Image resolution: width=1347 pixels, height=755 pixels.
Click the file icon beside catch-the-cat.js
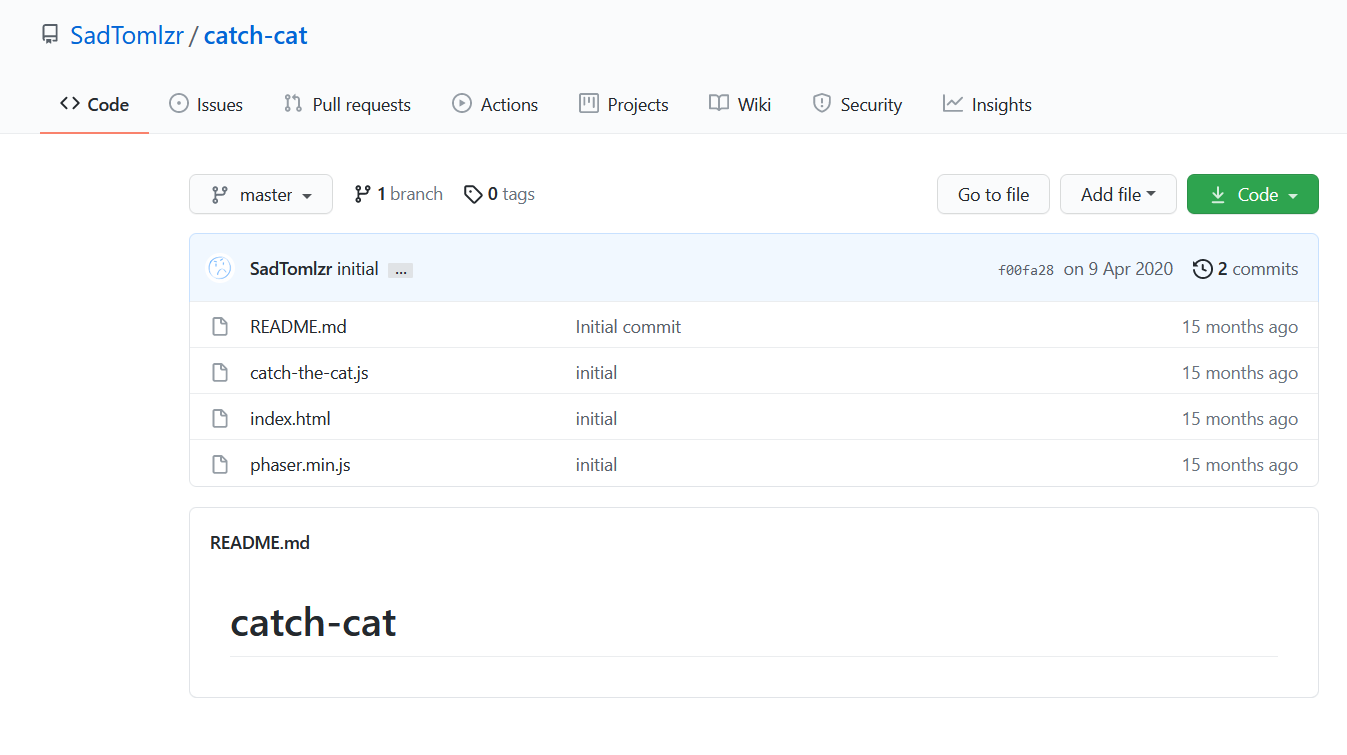point(220,373)
